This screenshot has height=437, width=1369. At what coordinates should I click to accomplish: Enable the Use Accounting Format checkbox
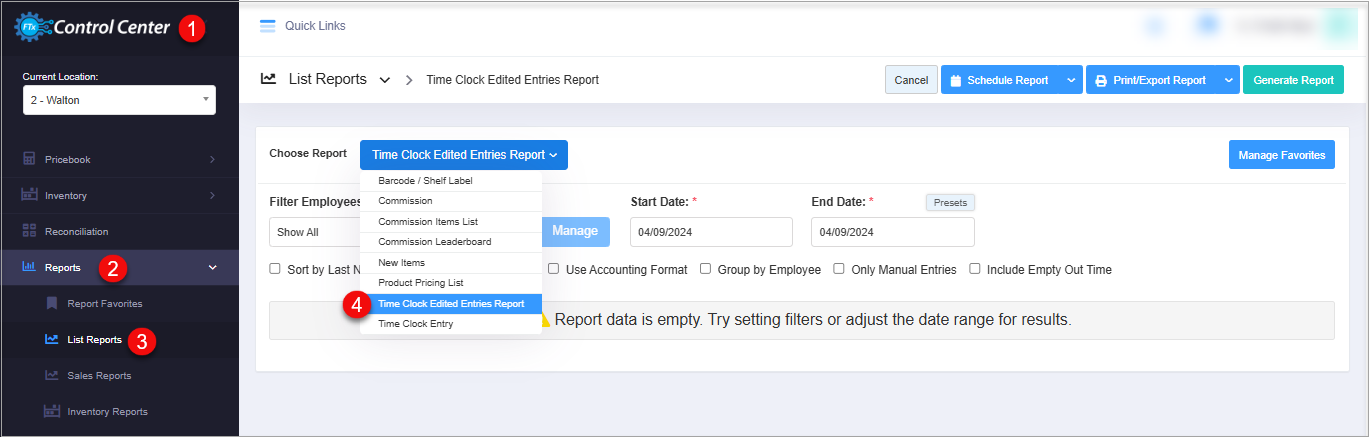pos(554,269)
